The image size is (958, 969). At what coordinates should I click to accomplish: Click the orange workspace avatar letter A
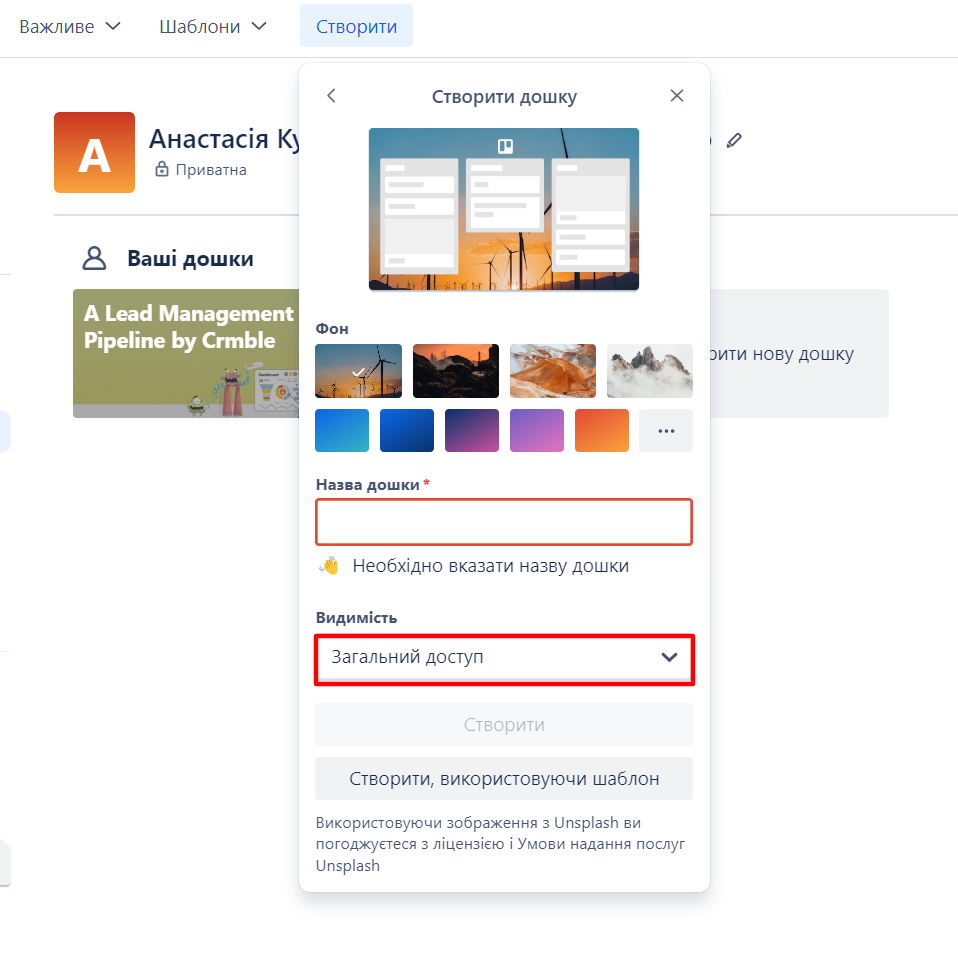click(94, 152)
